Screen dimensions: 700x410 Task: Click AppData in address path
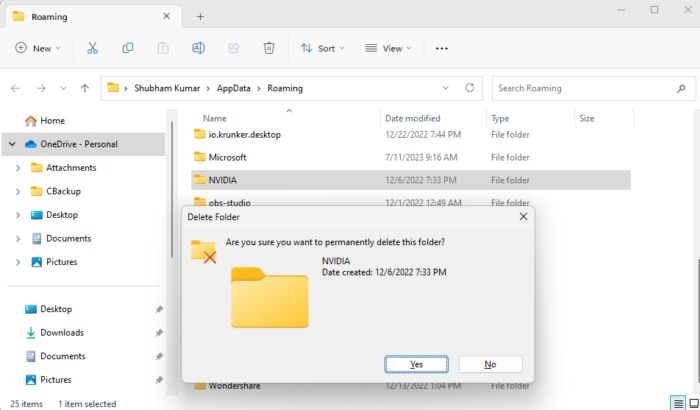(x=233, y=88)
